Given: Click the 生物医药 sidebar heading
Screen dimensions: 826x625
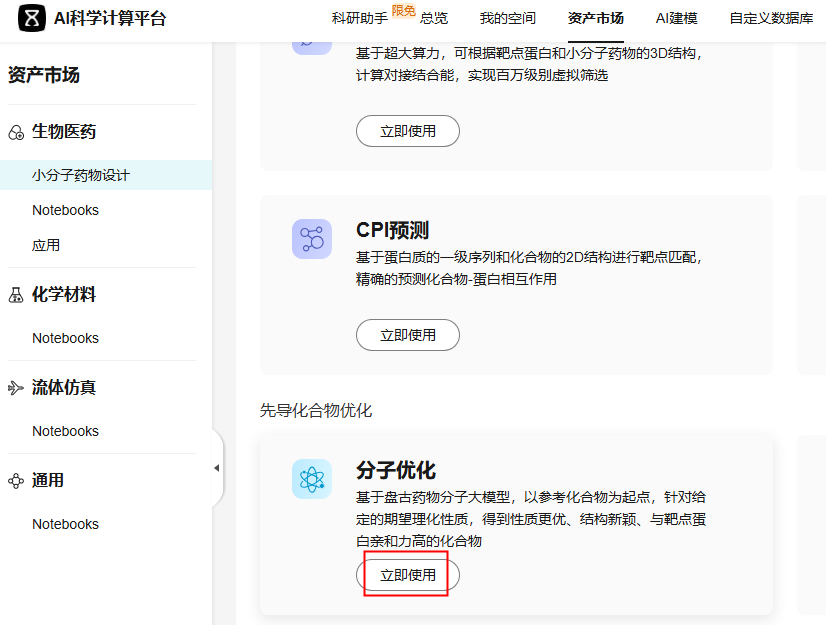Looking at the screenshot, I should click(x=64, y=131).
